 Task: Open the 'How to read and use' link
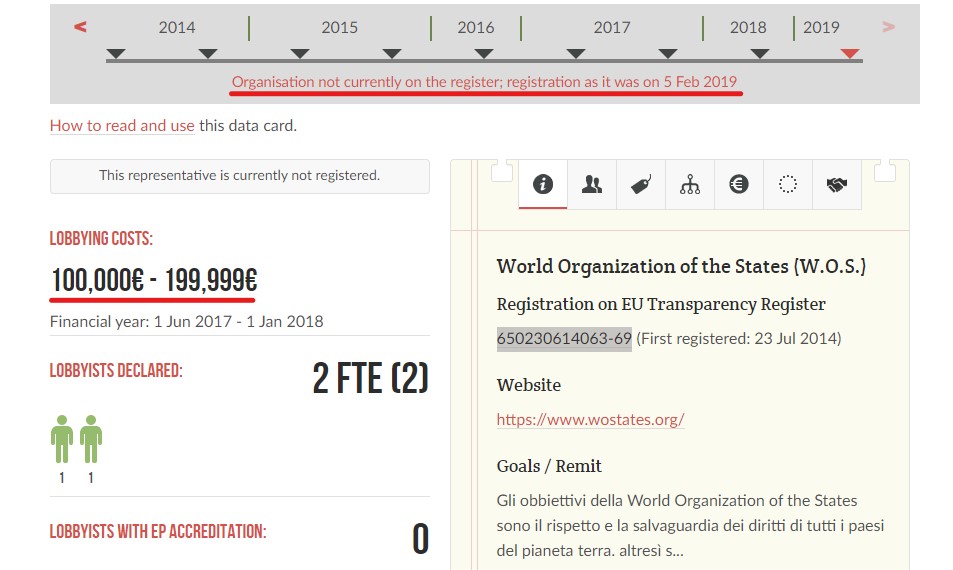(x=122, y=125)
